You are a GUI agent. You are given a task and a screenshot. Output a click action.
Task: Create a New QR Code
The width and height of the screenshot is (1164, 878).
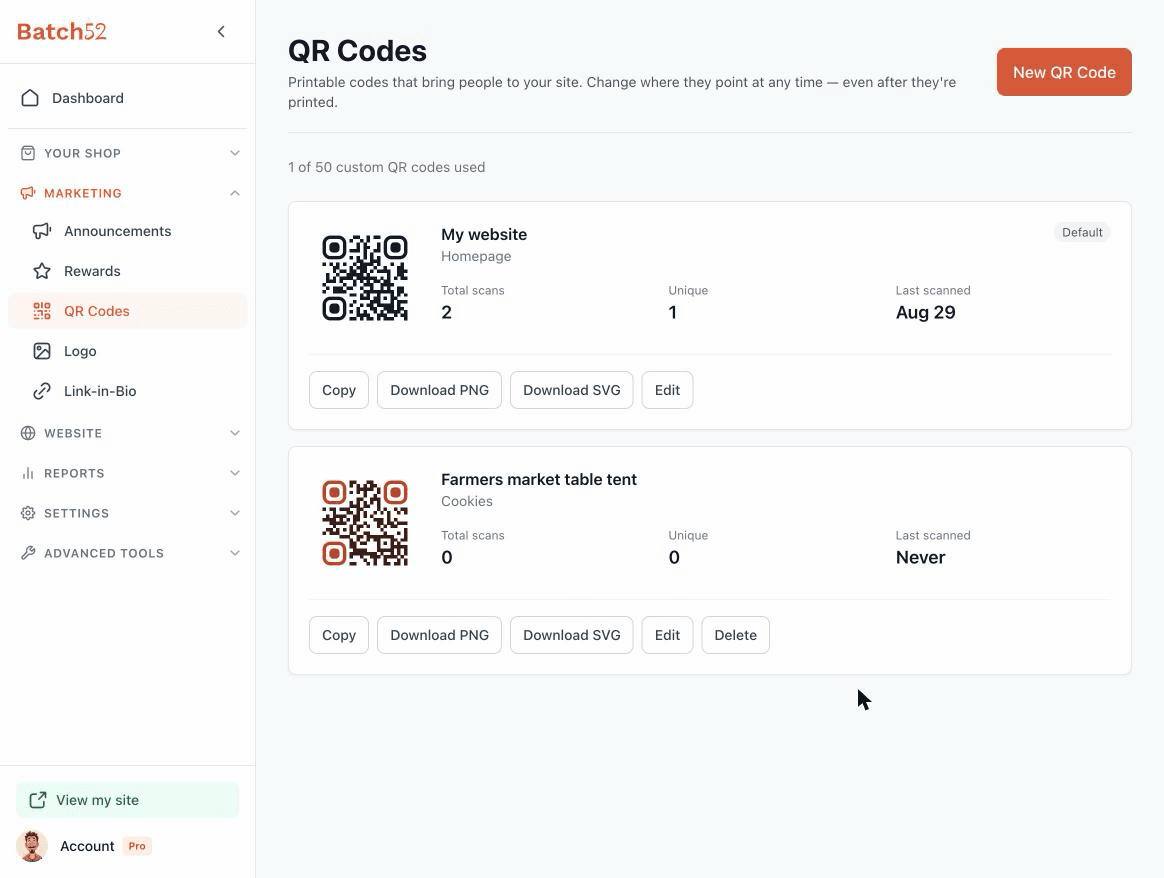(x=1064, y=72)
